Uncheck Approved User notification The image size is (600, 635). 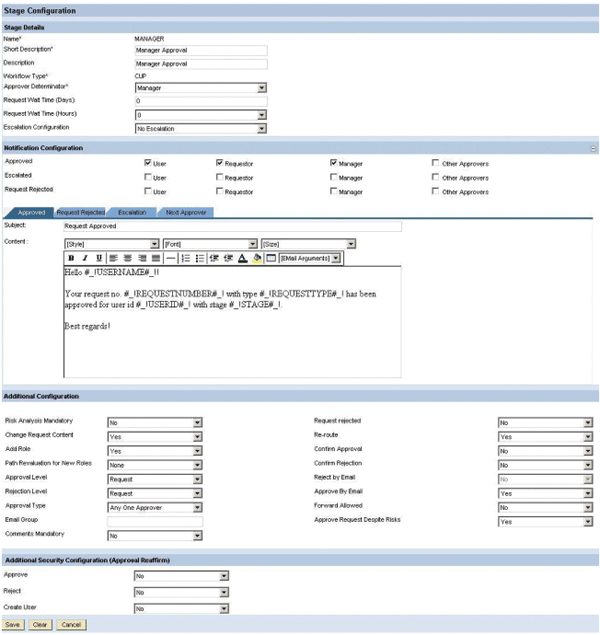click(148, 163)
